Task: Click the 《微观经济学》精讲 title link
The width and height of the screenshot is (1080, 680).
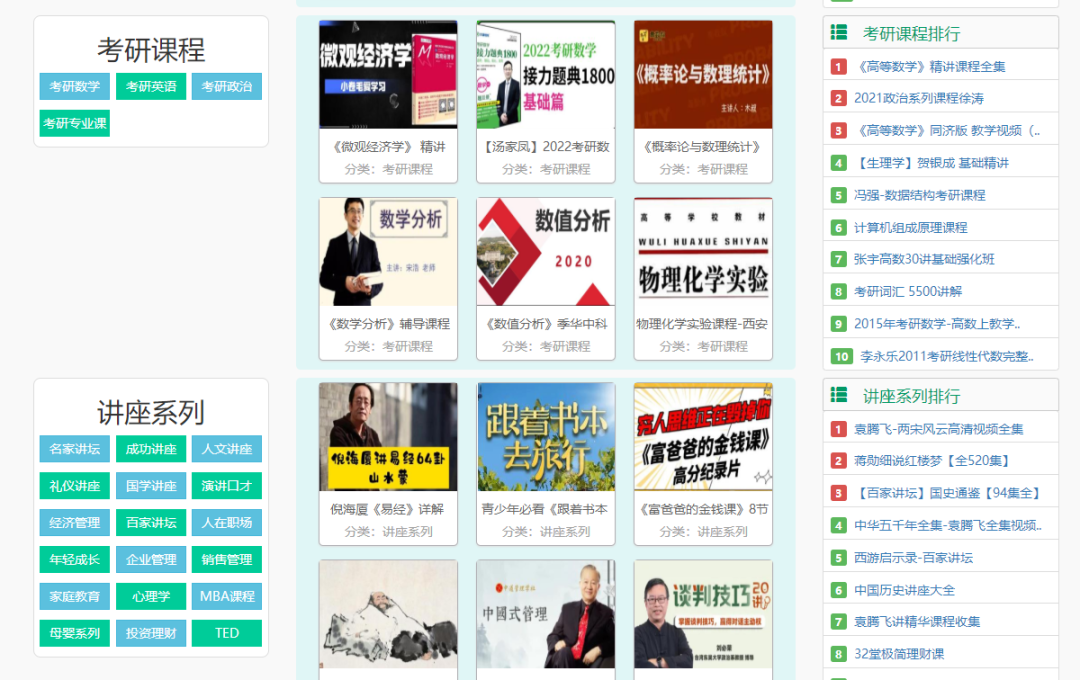Action: [388, 147]
